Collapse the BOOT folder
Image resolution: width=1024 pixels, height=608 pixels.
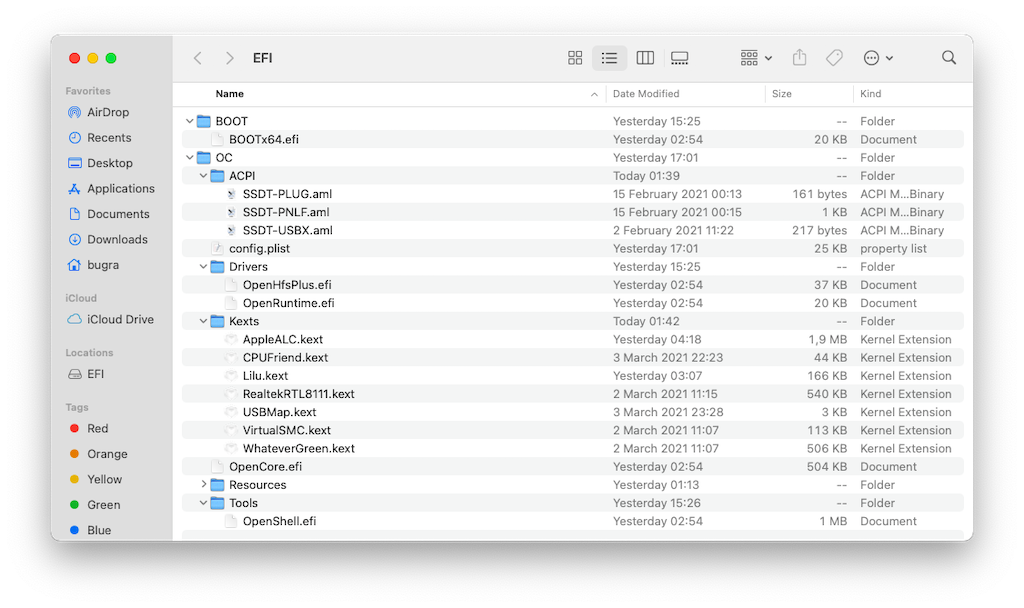click(x=189, y=121)
